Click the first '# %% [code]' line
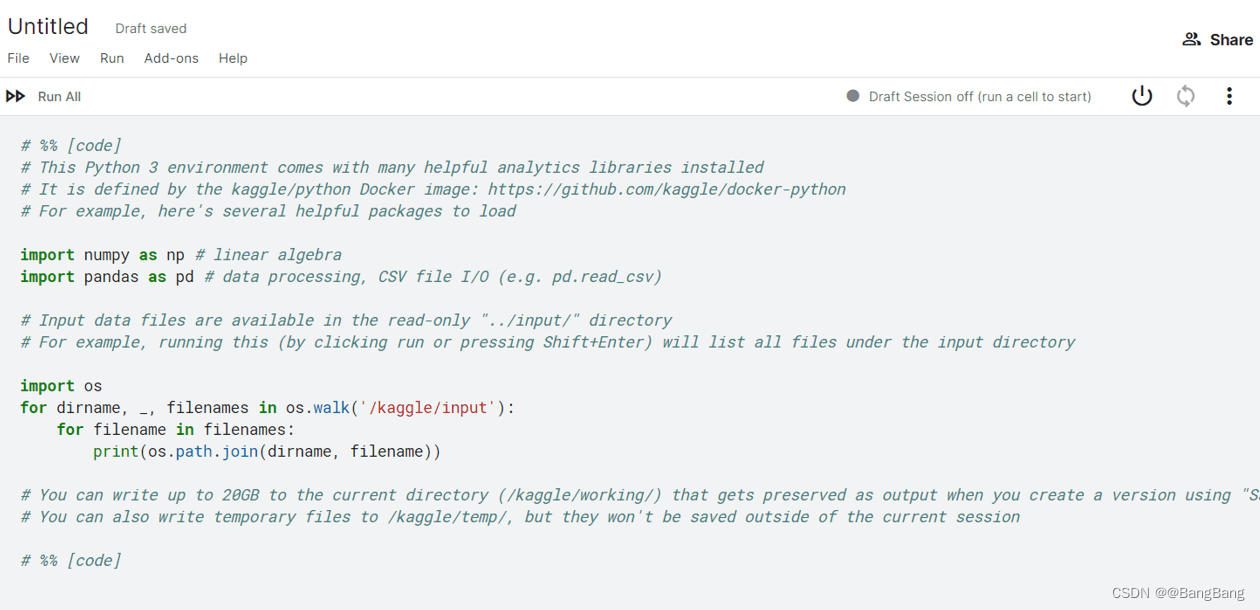This screenshot has width=1260, height=610. tap(71, 146)
